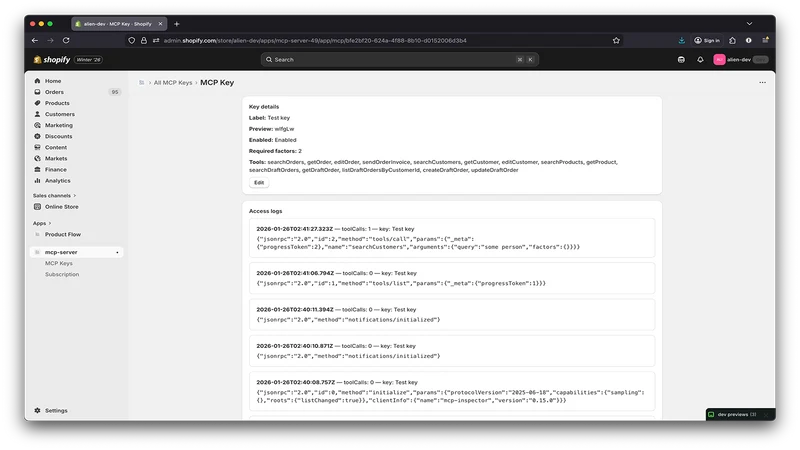800x450 pixels.
Task: Close the alien-dev MCP Key tab
Action: pos(160,24)
